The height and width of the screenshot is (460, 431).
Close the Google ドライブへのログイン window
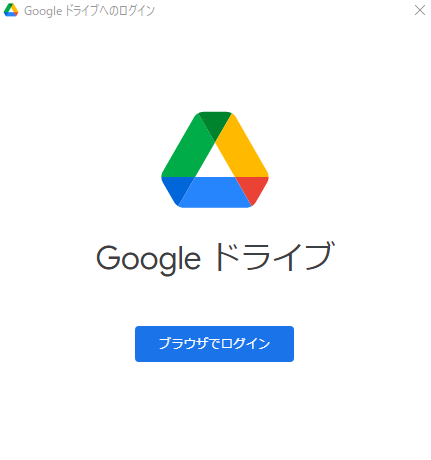click(x=420, y=10)
